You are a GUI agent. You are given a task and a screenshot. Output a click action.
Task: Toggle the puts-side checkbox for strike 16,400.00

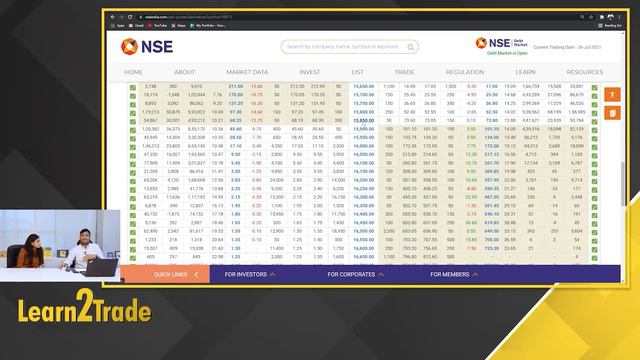point(594,215)
